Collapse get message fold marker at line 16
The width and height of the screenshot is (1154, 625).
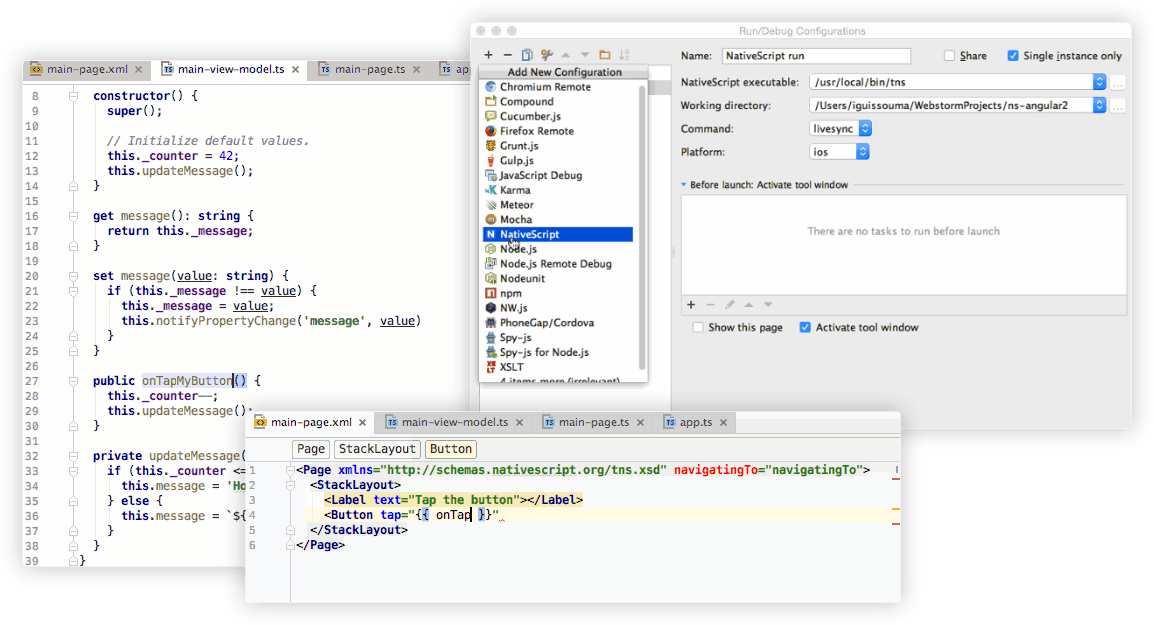pos(74,216)
